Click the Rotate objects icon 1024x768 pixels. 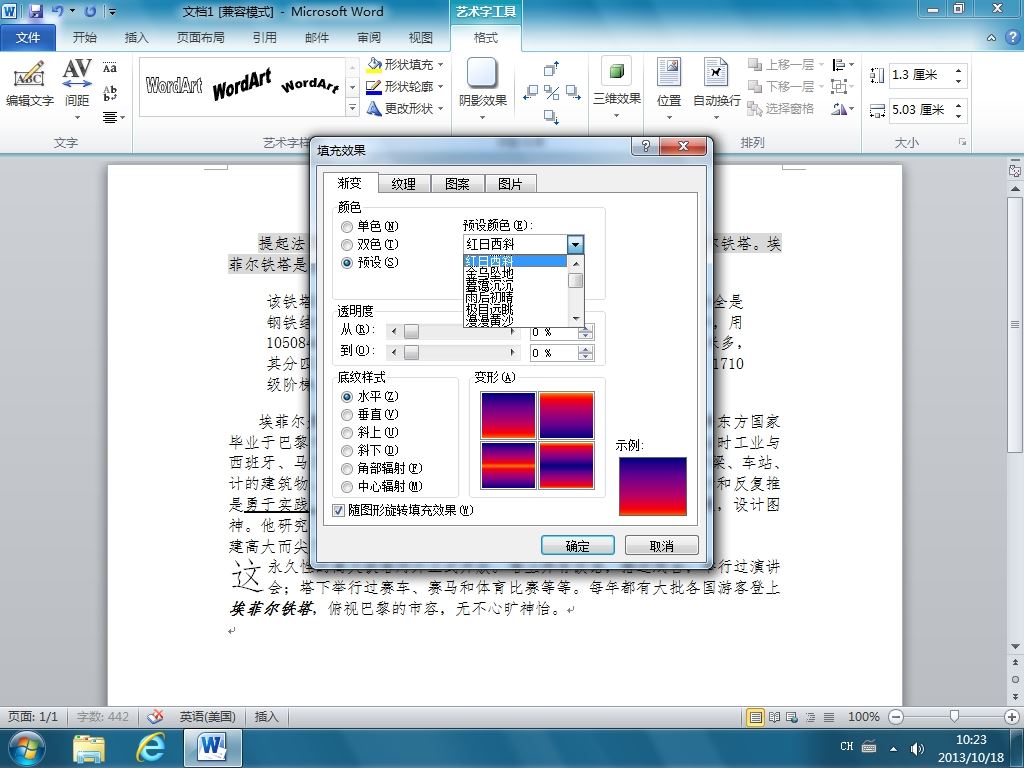coord(839,109)
